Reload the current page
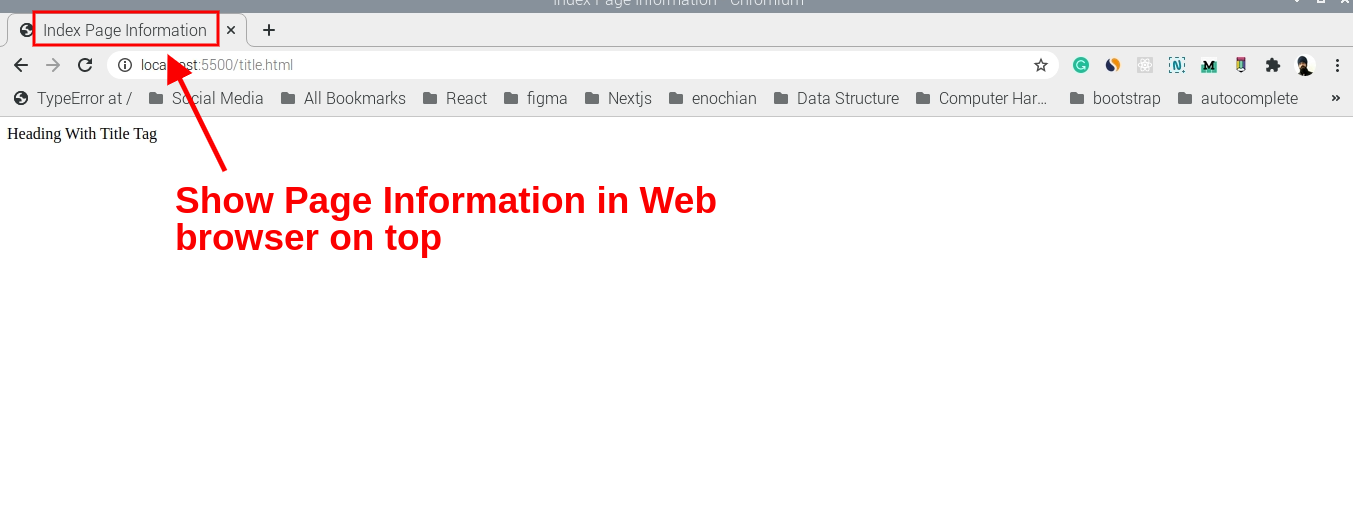 85,65
